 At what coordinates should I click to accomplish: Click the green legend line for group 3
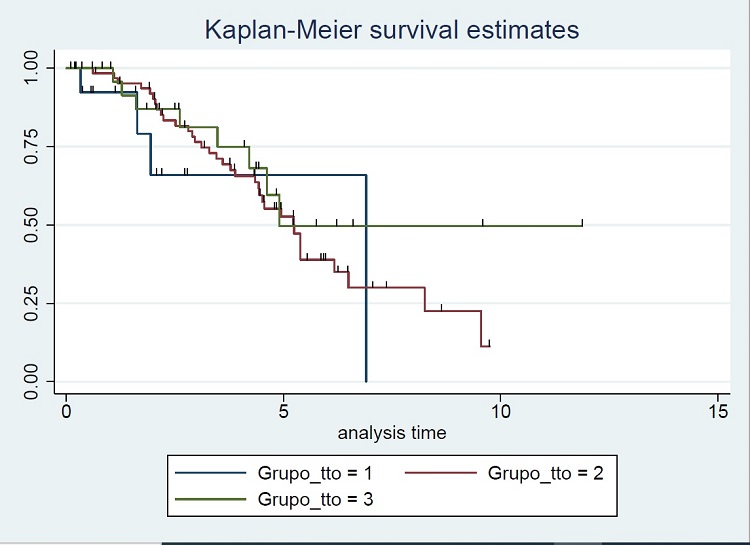coord(211,497)
